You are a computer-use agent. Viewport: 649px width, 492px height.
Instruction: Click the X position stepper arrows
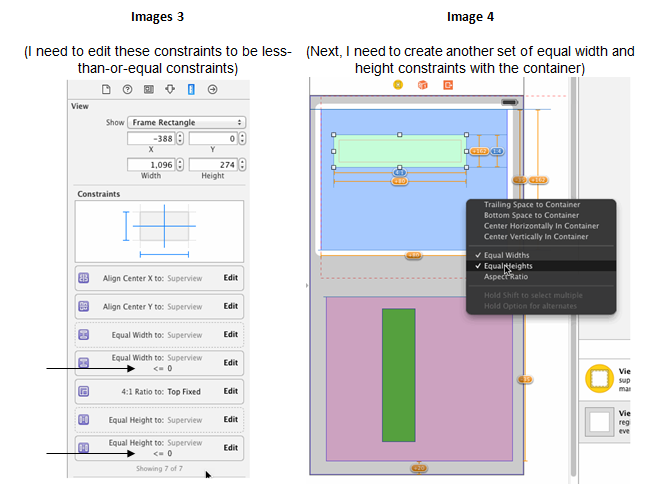[x=182, y=139]
